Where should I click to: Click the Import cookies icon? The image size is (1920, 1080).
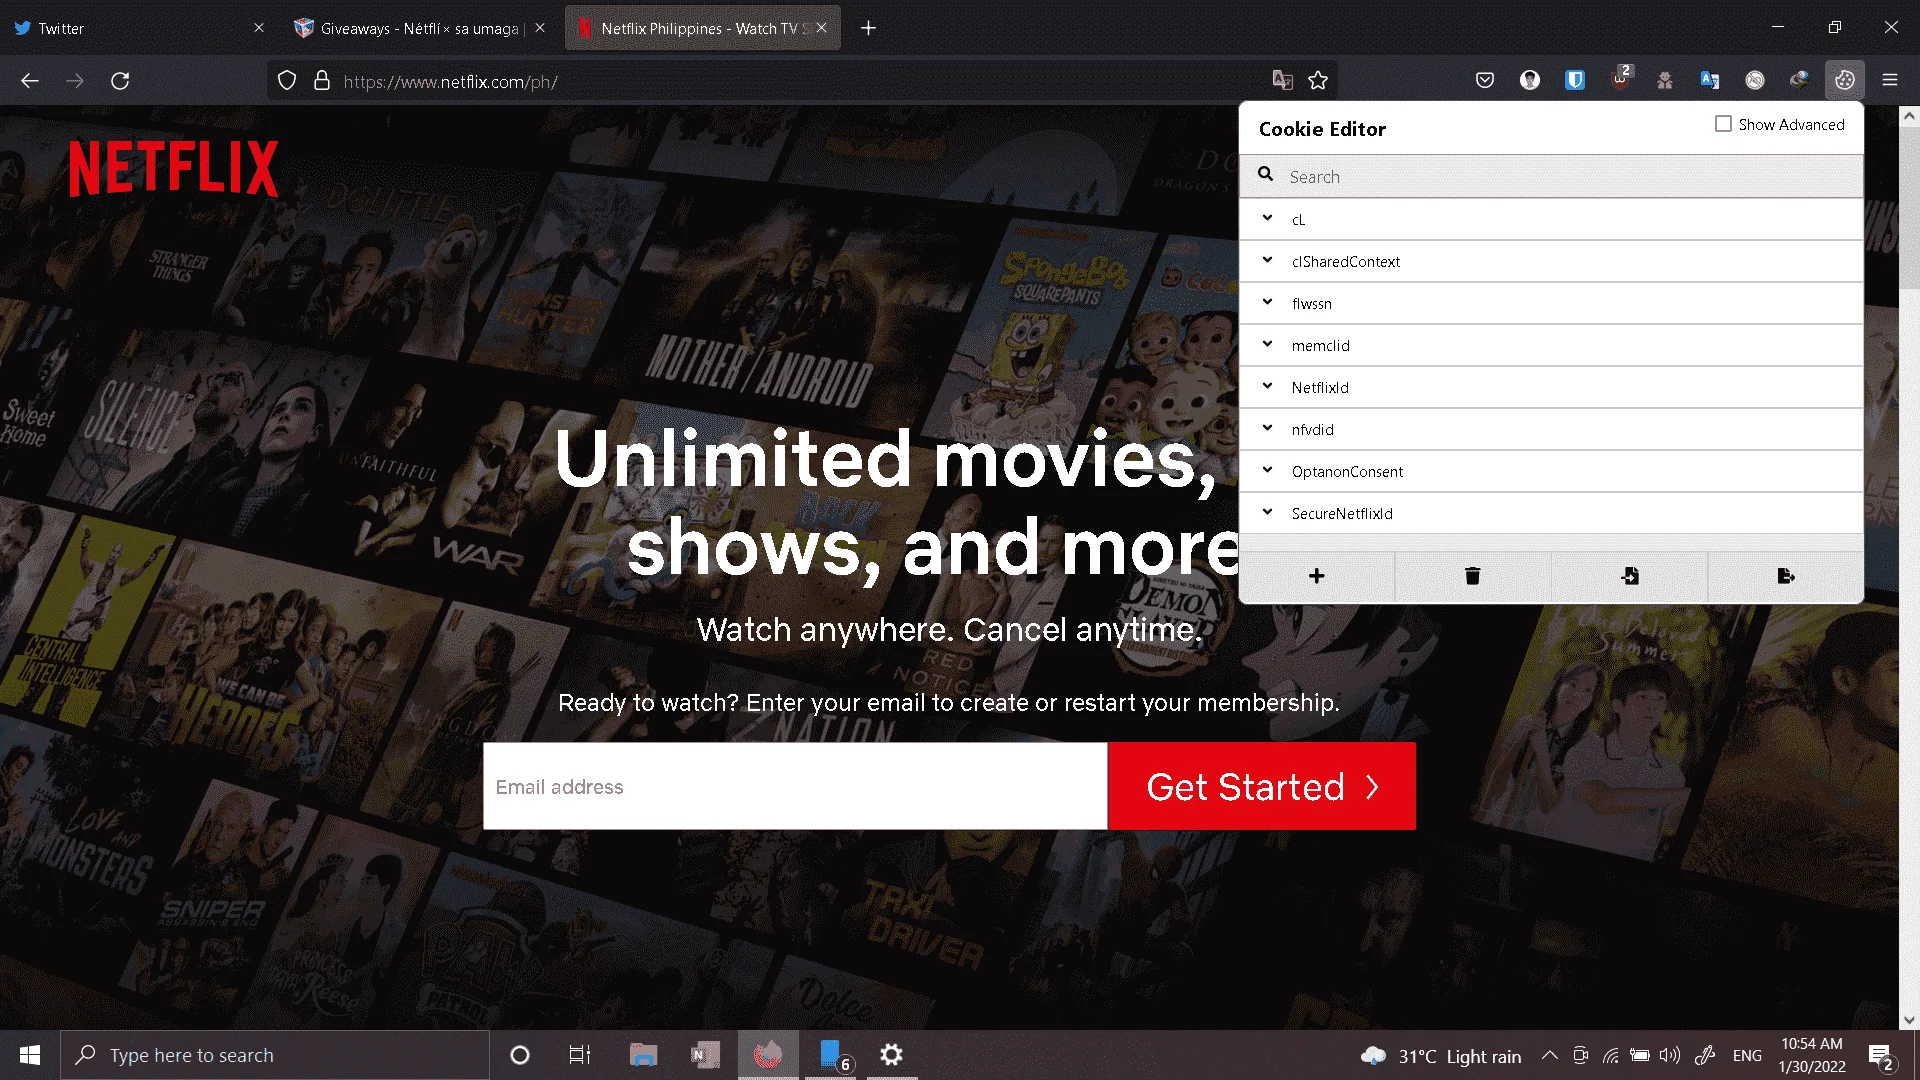(1629, 576)
